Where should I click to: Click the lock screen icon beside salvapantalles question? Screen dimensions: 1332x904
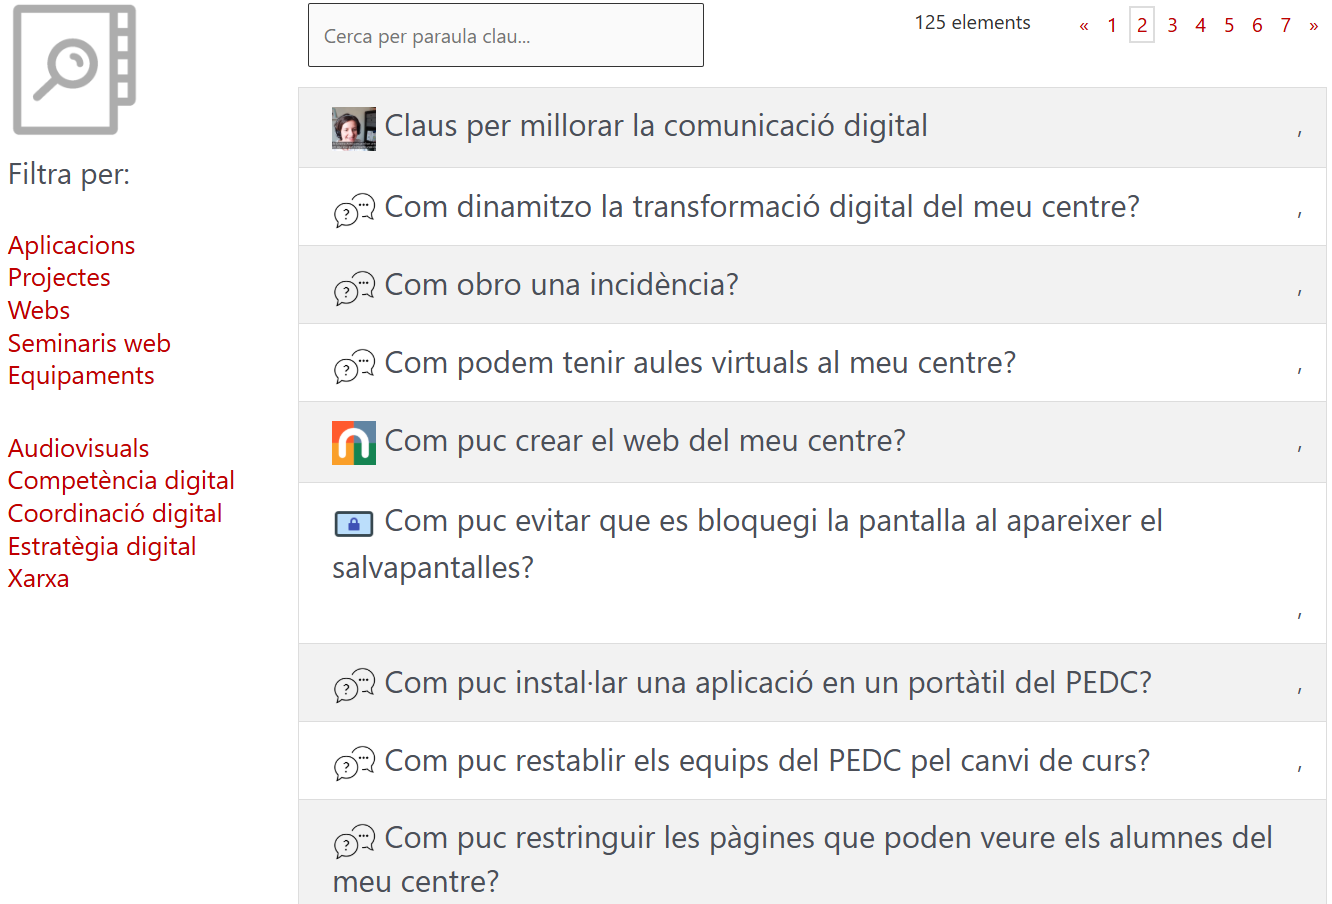click(353, 523)
